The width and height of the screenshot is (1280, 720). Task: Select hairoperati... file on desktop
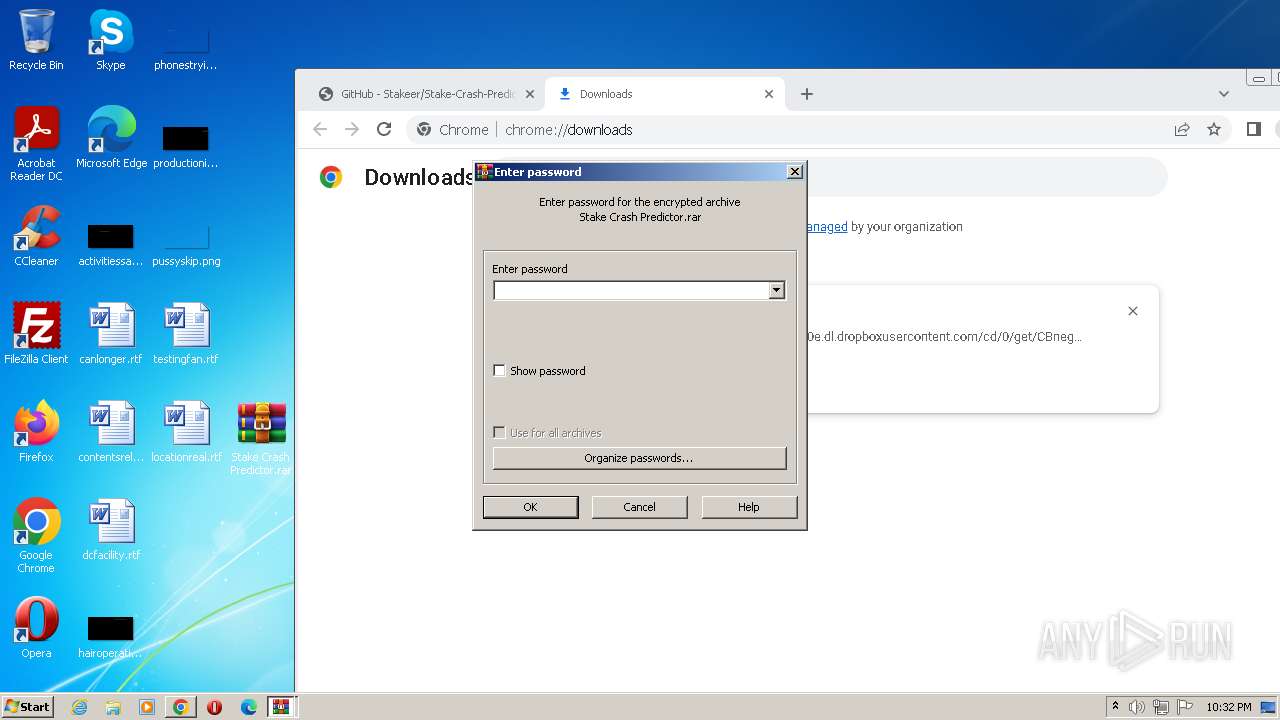[x=111, y=636]
